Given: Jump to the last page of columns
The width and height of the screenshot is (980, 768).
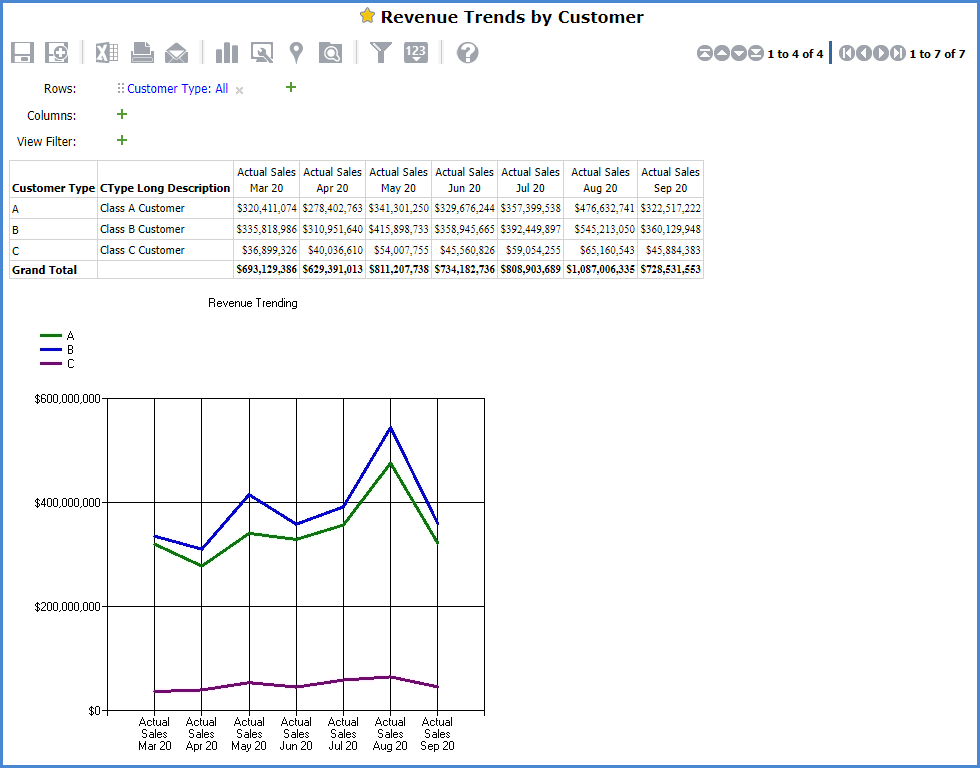Looking at the screenshot, I should [x=898, y=53].
